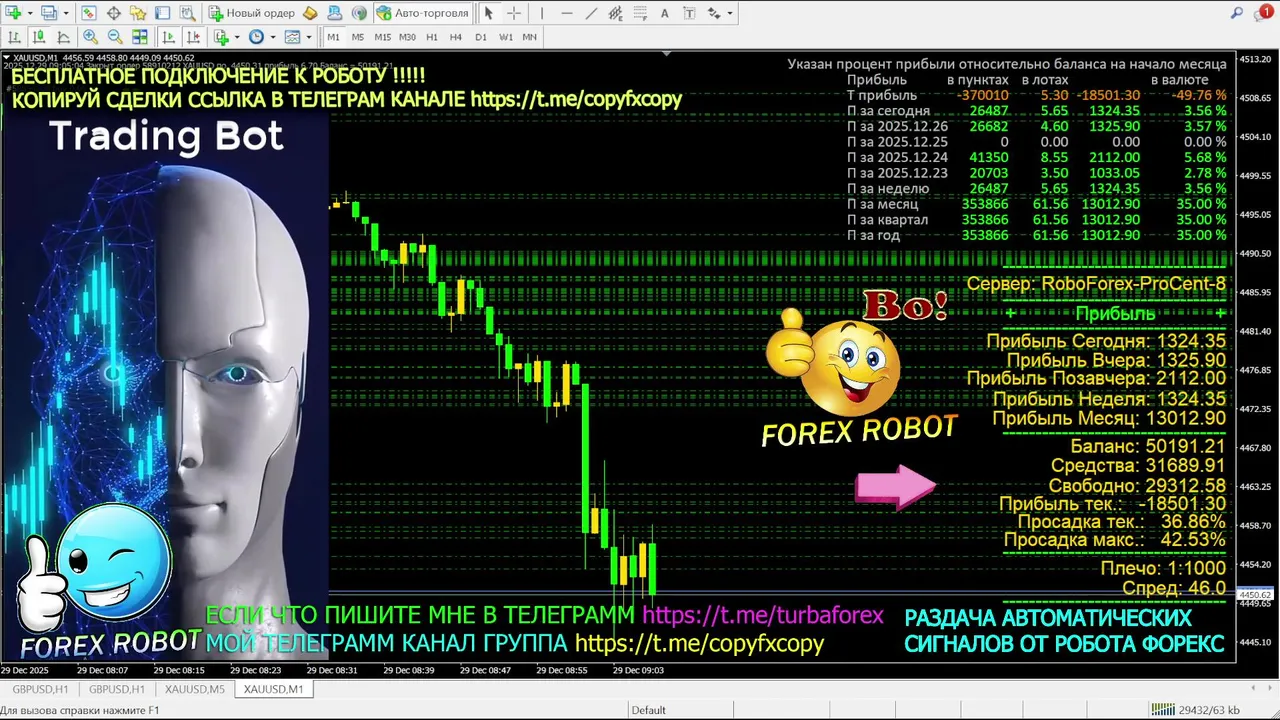Switch chart to candlesticks mode
Screen dimensions: 1280x720
(39, 37)
